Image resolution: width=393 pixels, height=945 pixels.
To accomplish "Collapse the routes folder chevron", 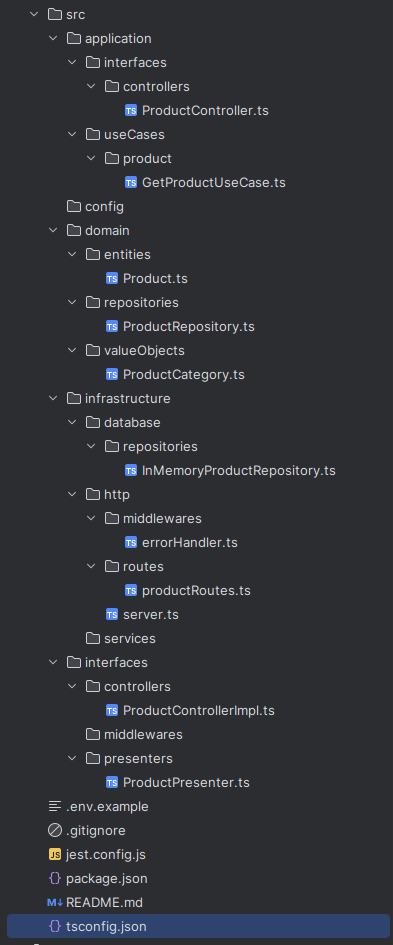I will tap(92, 567).
